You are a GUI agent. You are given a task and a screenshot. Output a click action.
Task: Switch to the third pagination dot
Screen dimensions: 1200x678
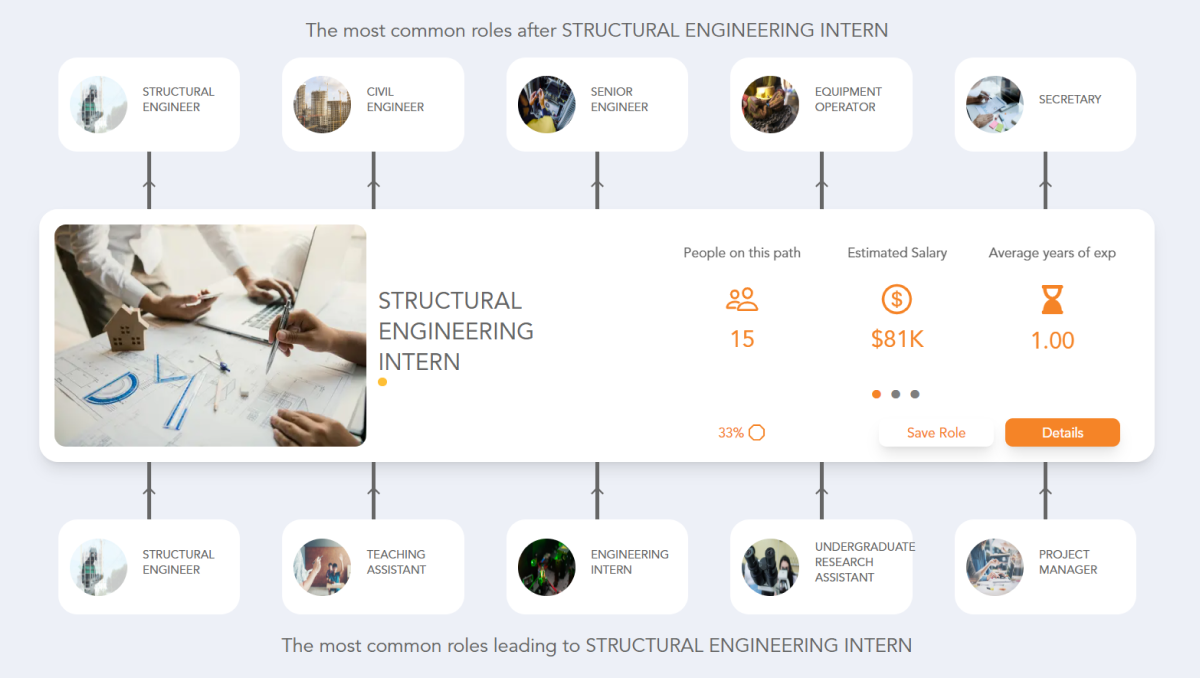(915, 394)
